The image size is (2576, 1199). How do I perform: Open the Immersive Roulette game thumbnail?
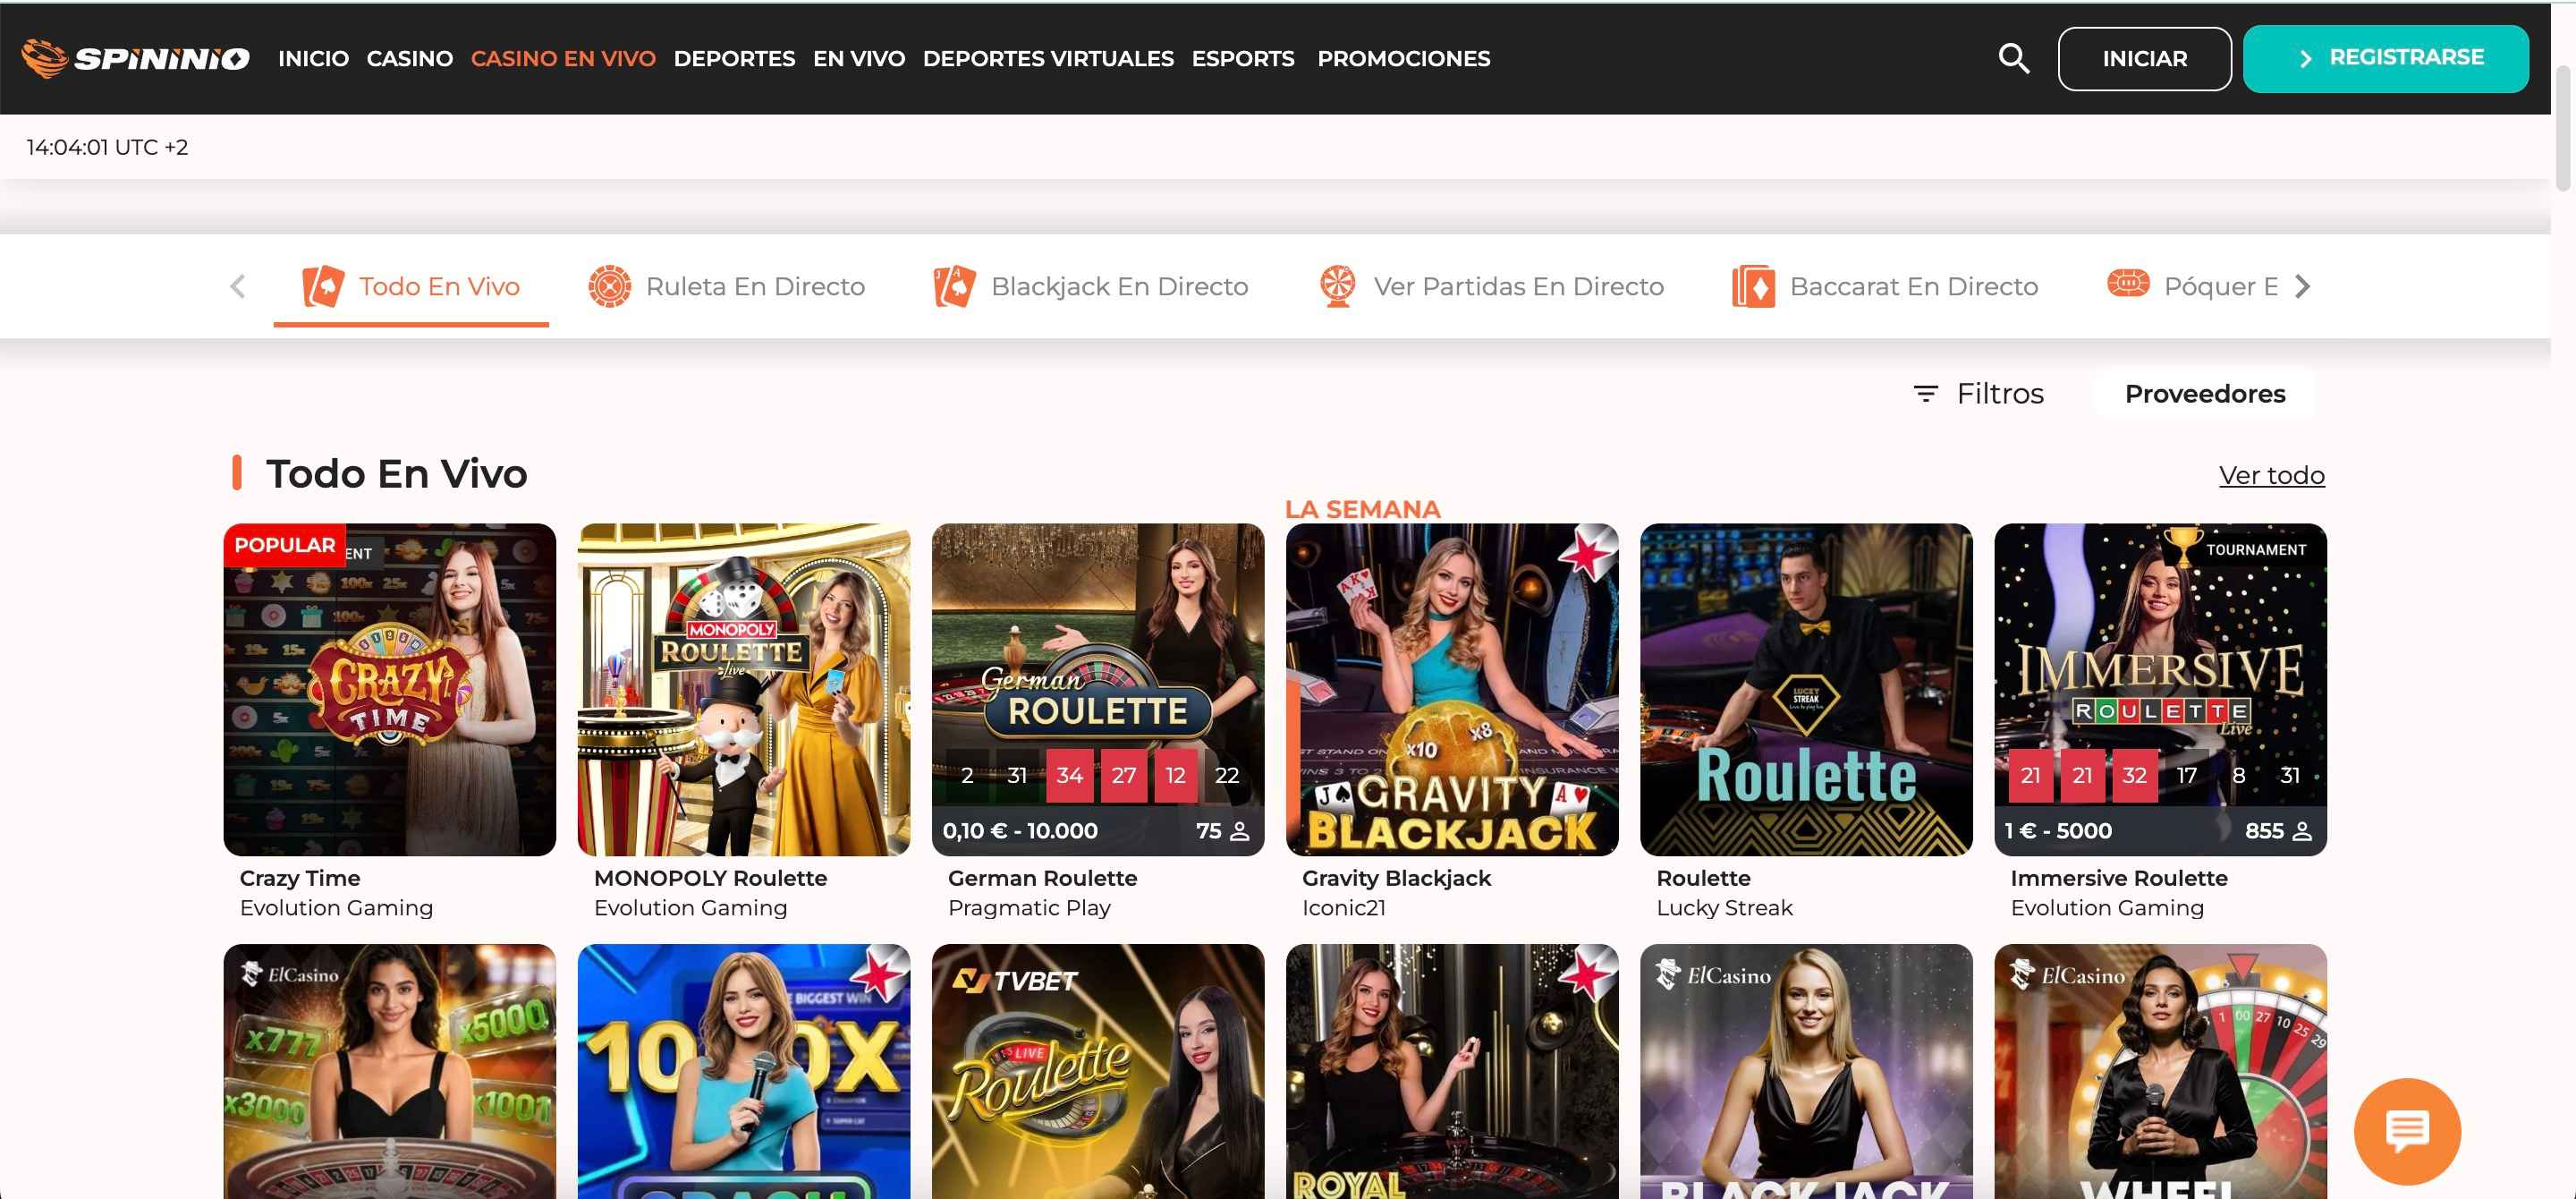2159,689
